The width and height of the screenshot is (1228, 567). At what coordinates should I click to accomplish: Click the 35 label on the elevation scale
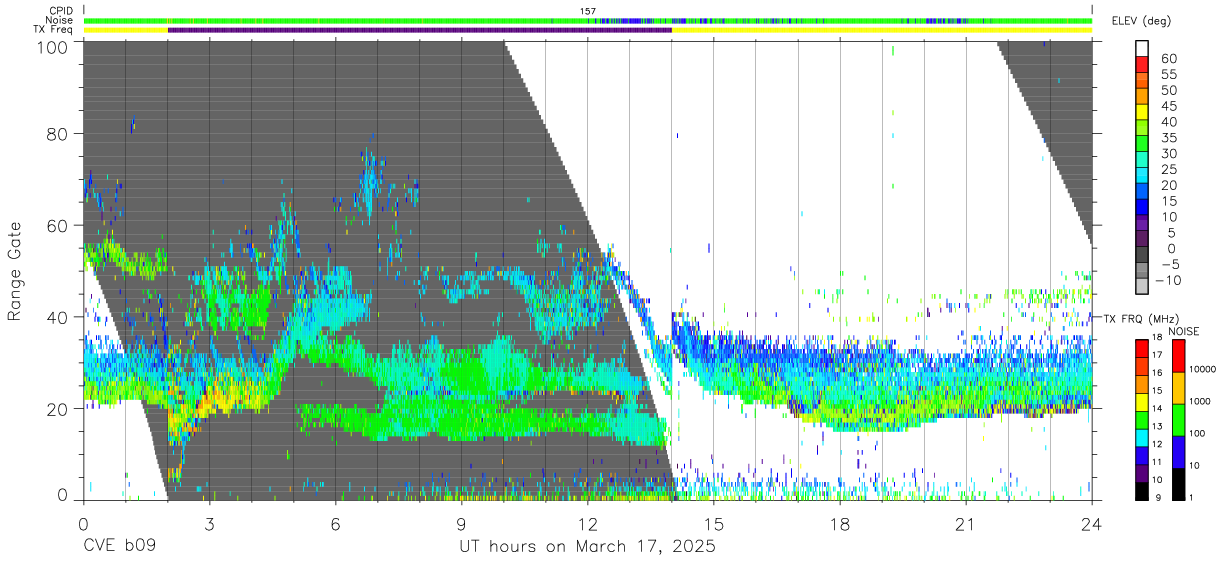[1167, 138]
